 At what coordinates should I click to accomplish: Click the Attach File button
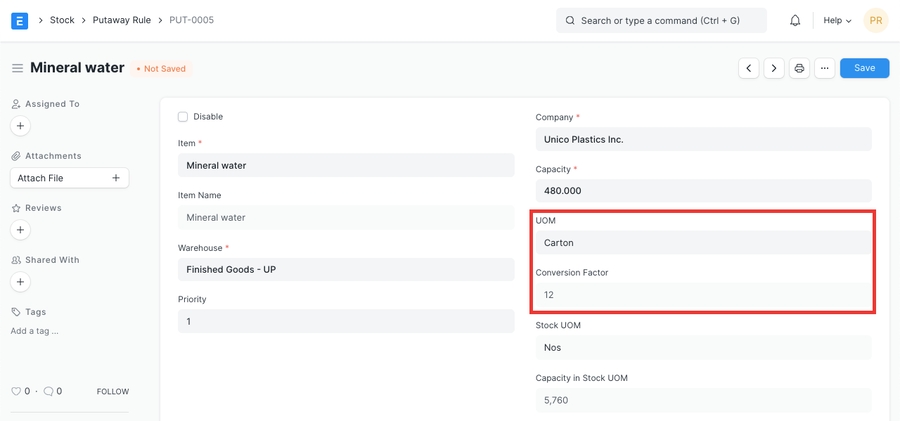click(x=69, y=178)
